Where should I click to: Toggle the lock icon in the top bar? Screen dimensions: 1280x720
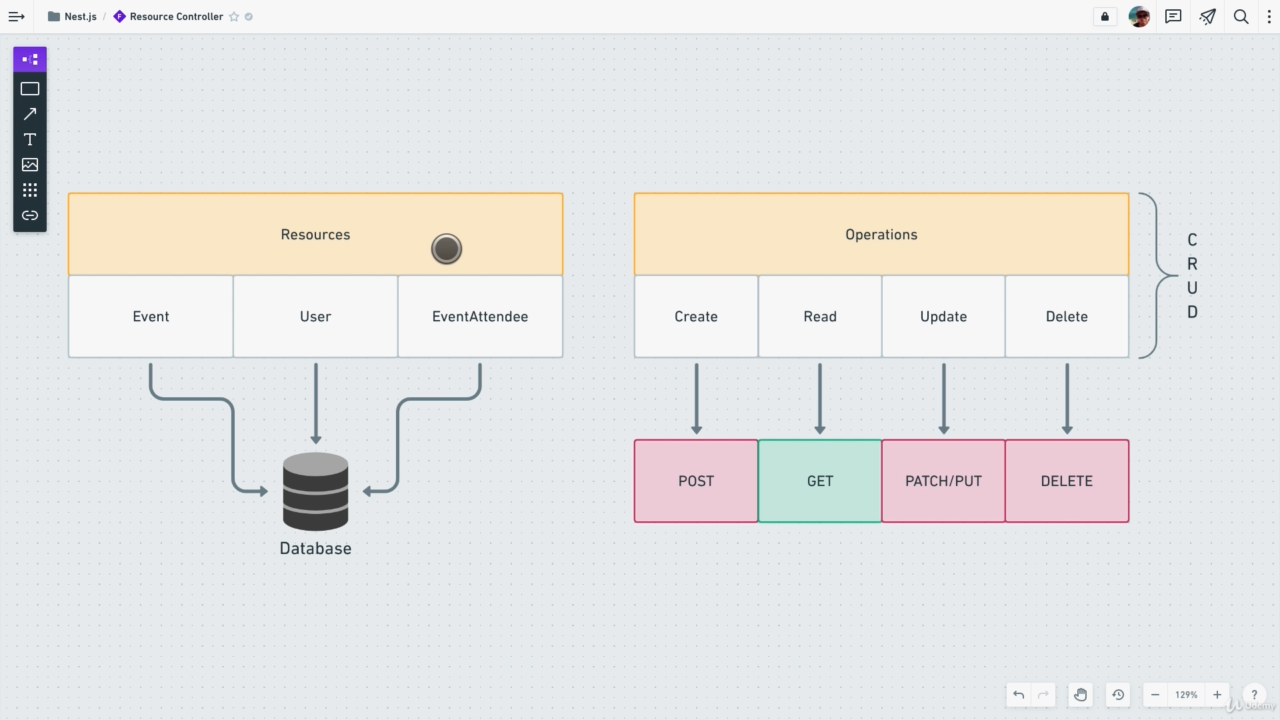pos(1104,16)
